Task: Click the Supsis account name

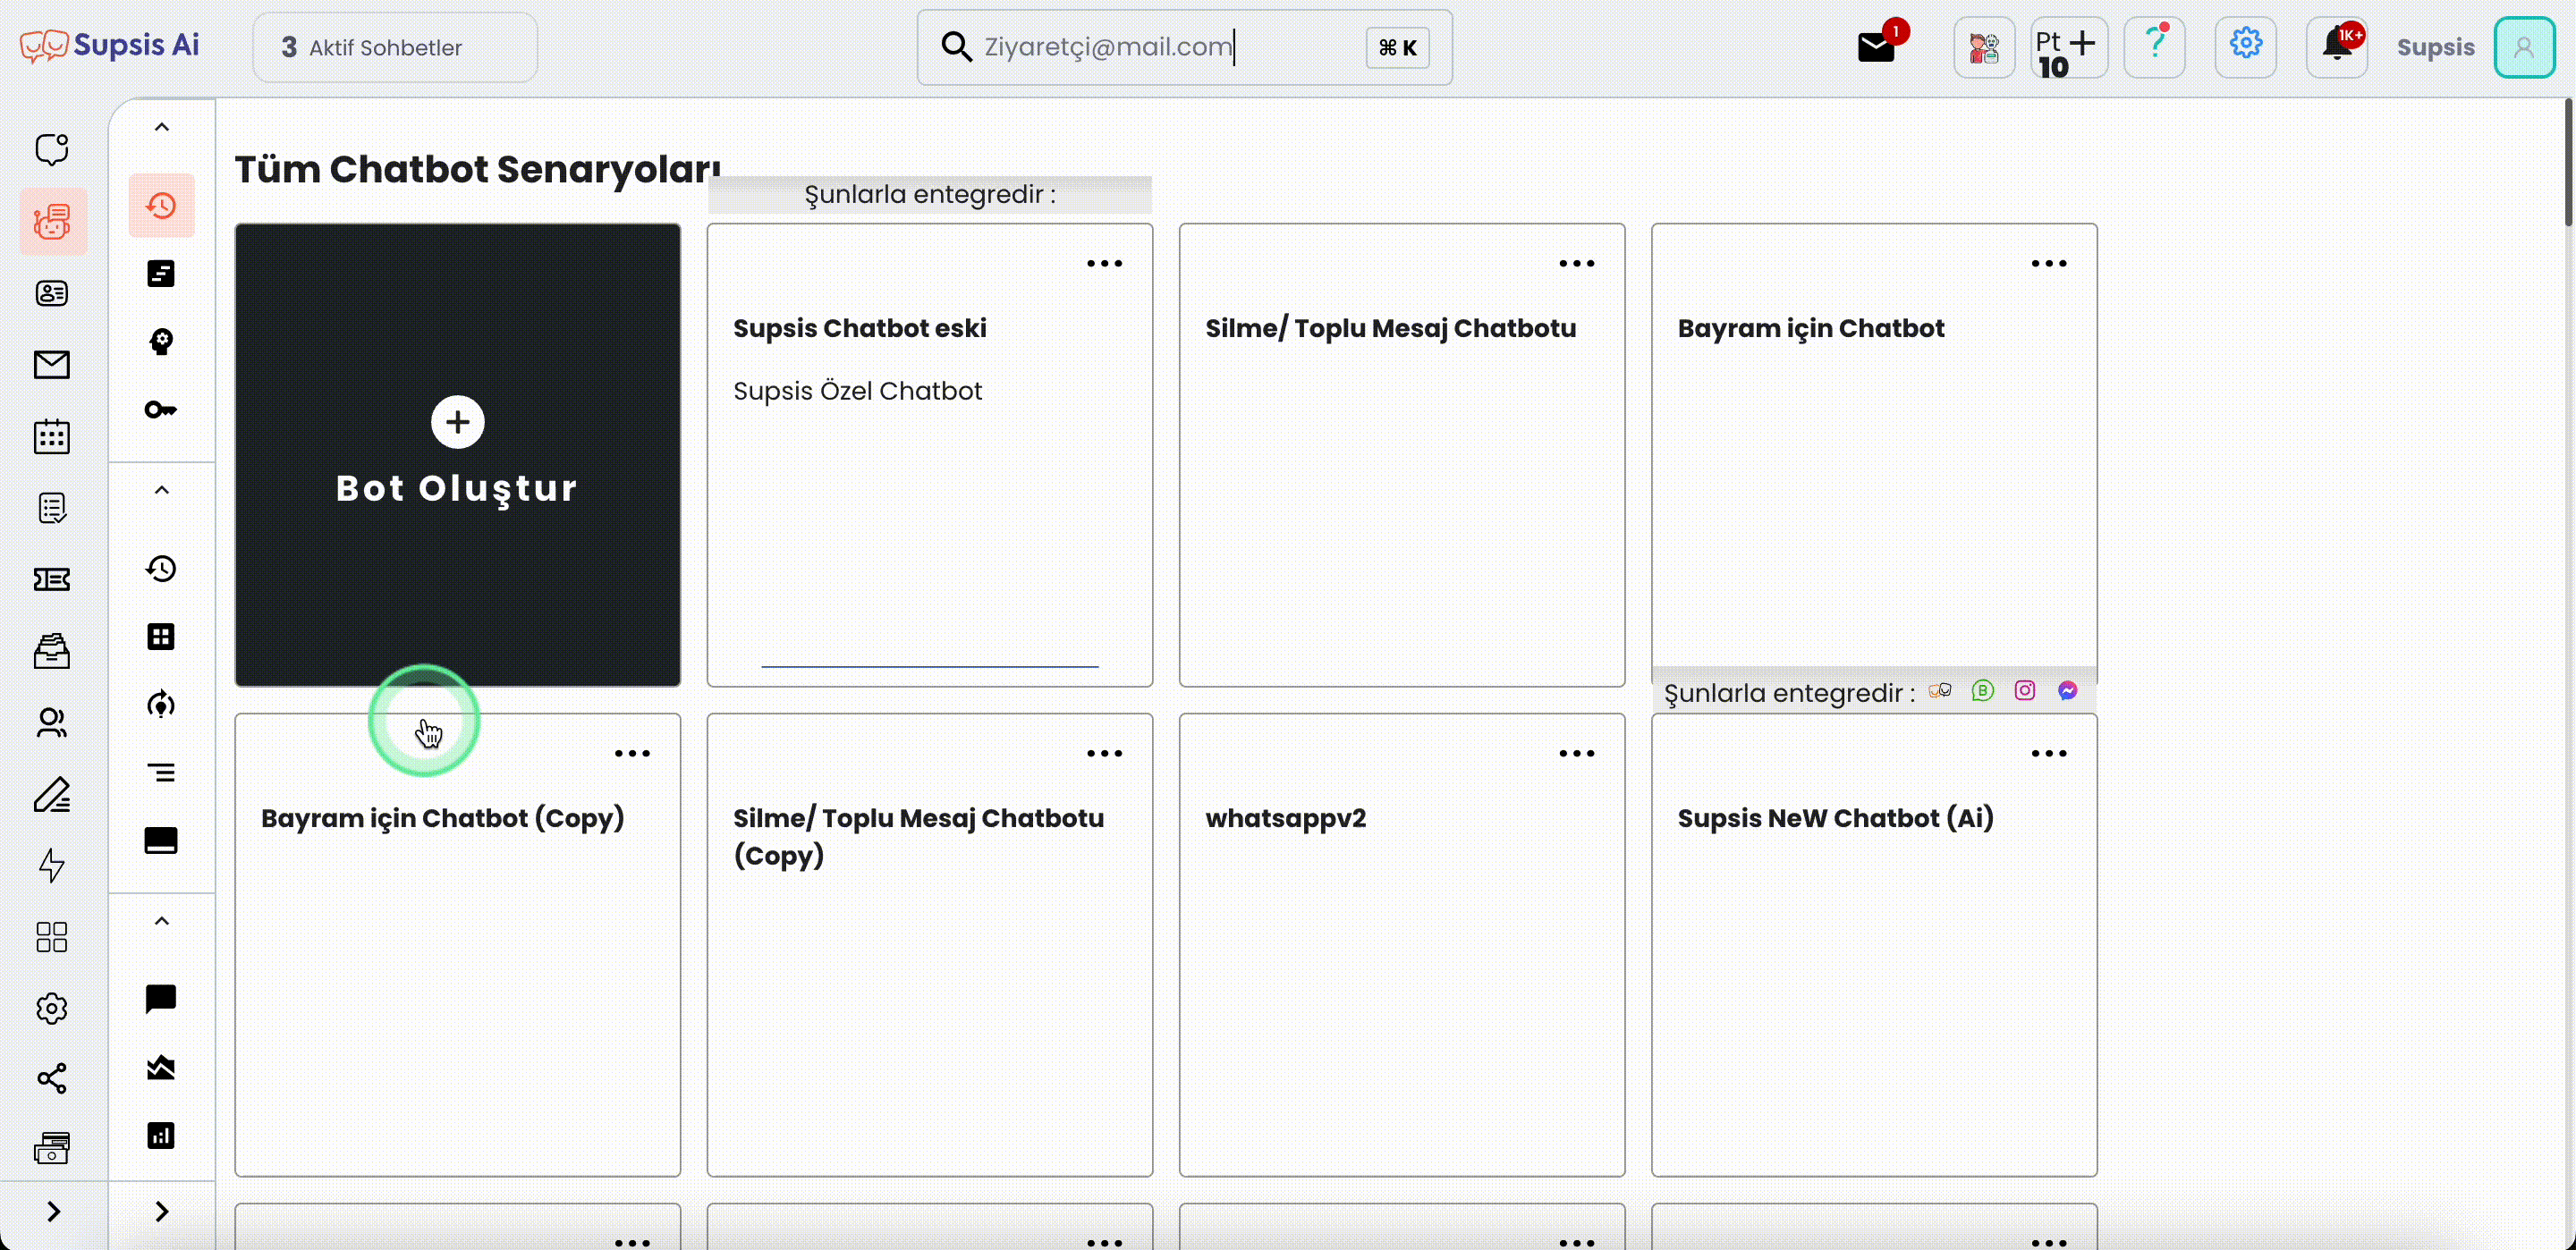Action: 2435,47
